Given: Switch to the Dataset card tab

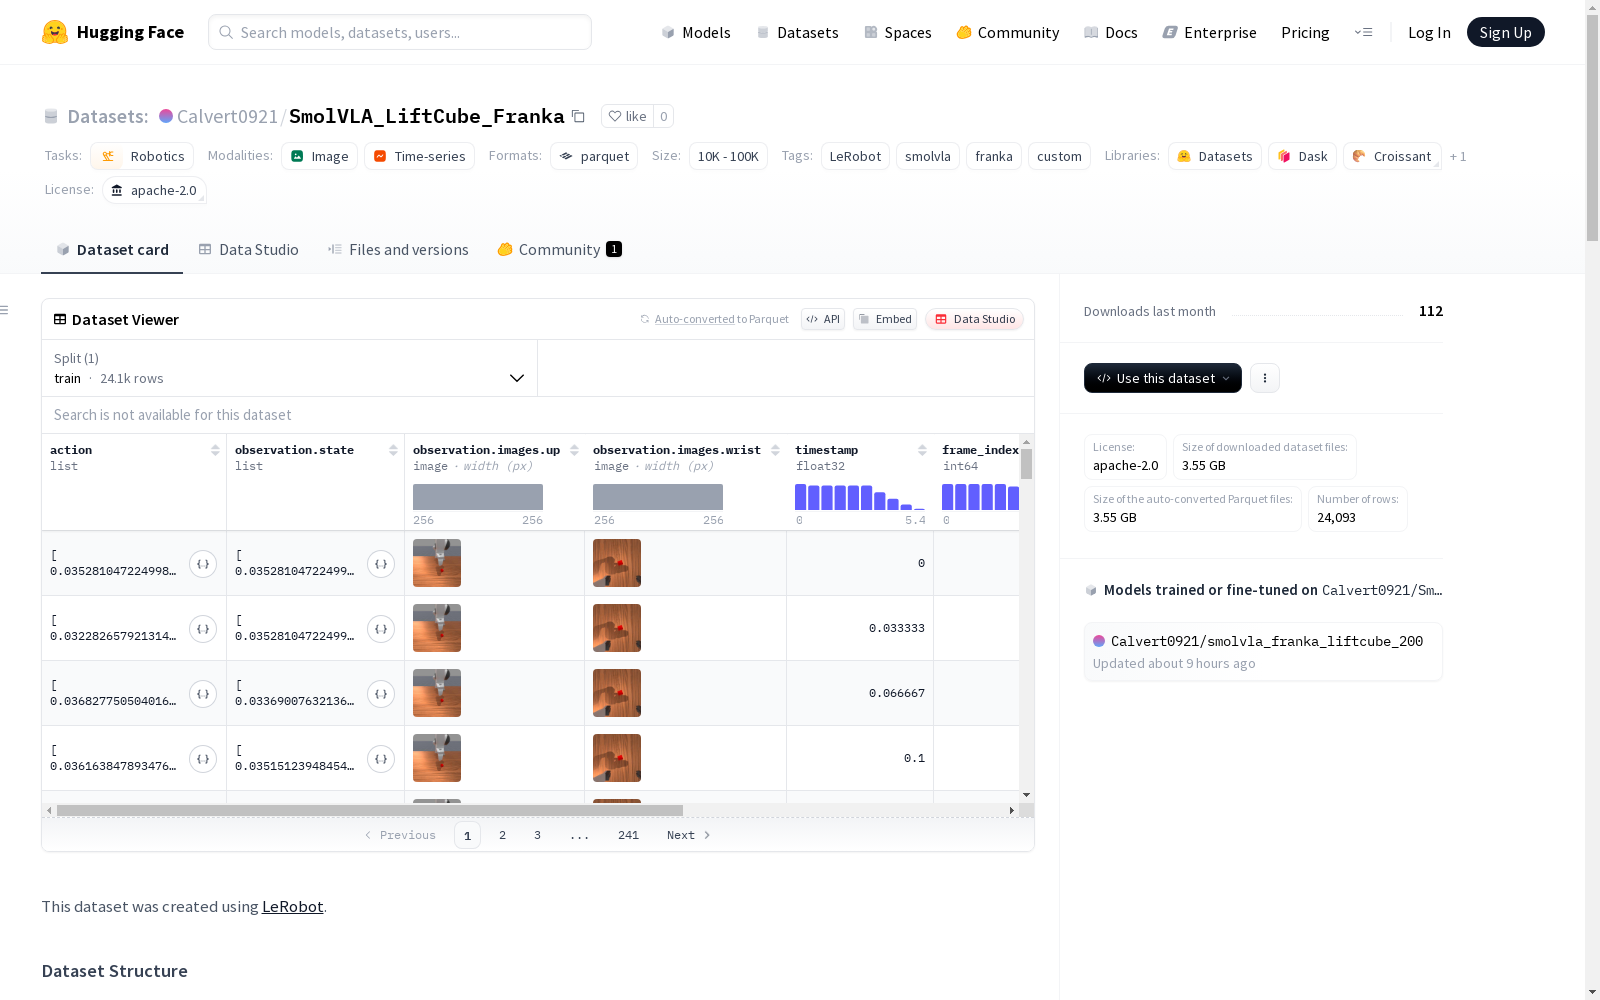Looking at the screenshot, I should tap(112, 250).
